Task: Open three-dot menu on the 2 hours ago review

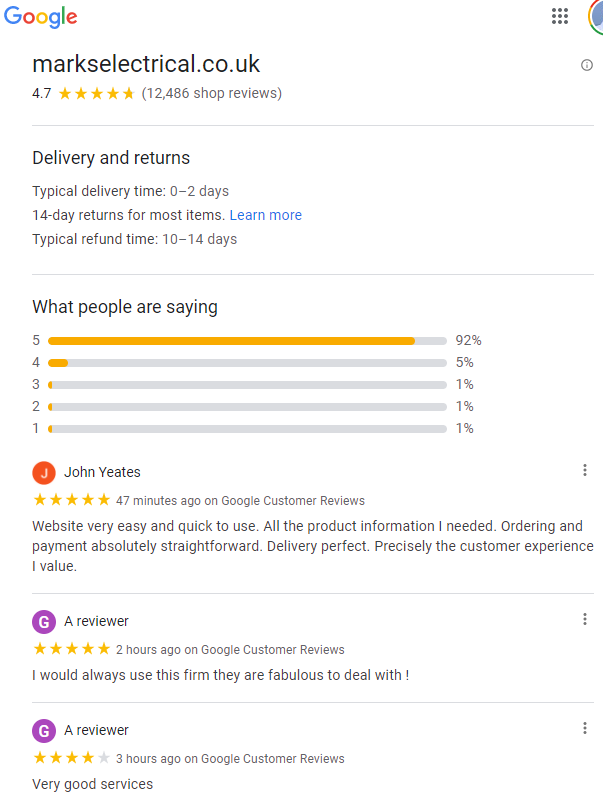Action: click(x=585, y=619)
